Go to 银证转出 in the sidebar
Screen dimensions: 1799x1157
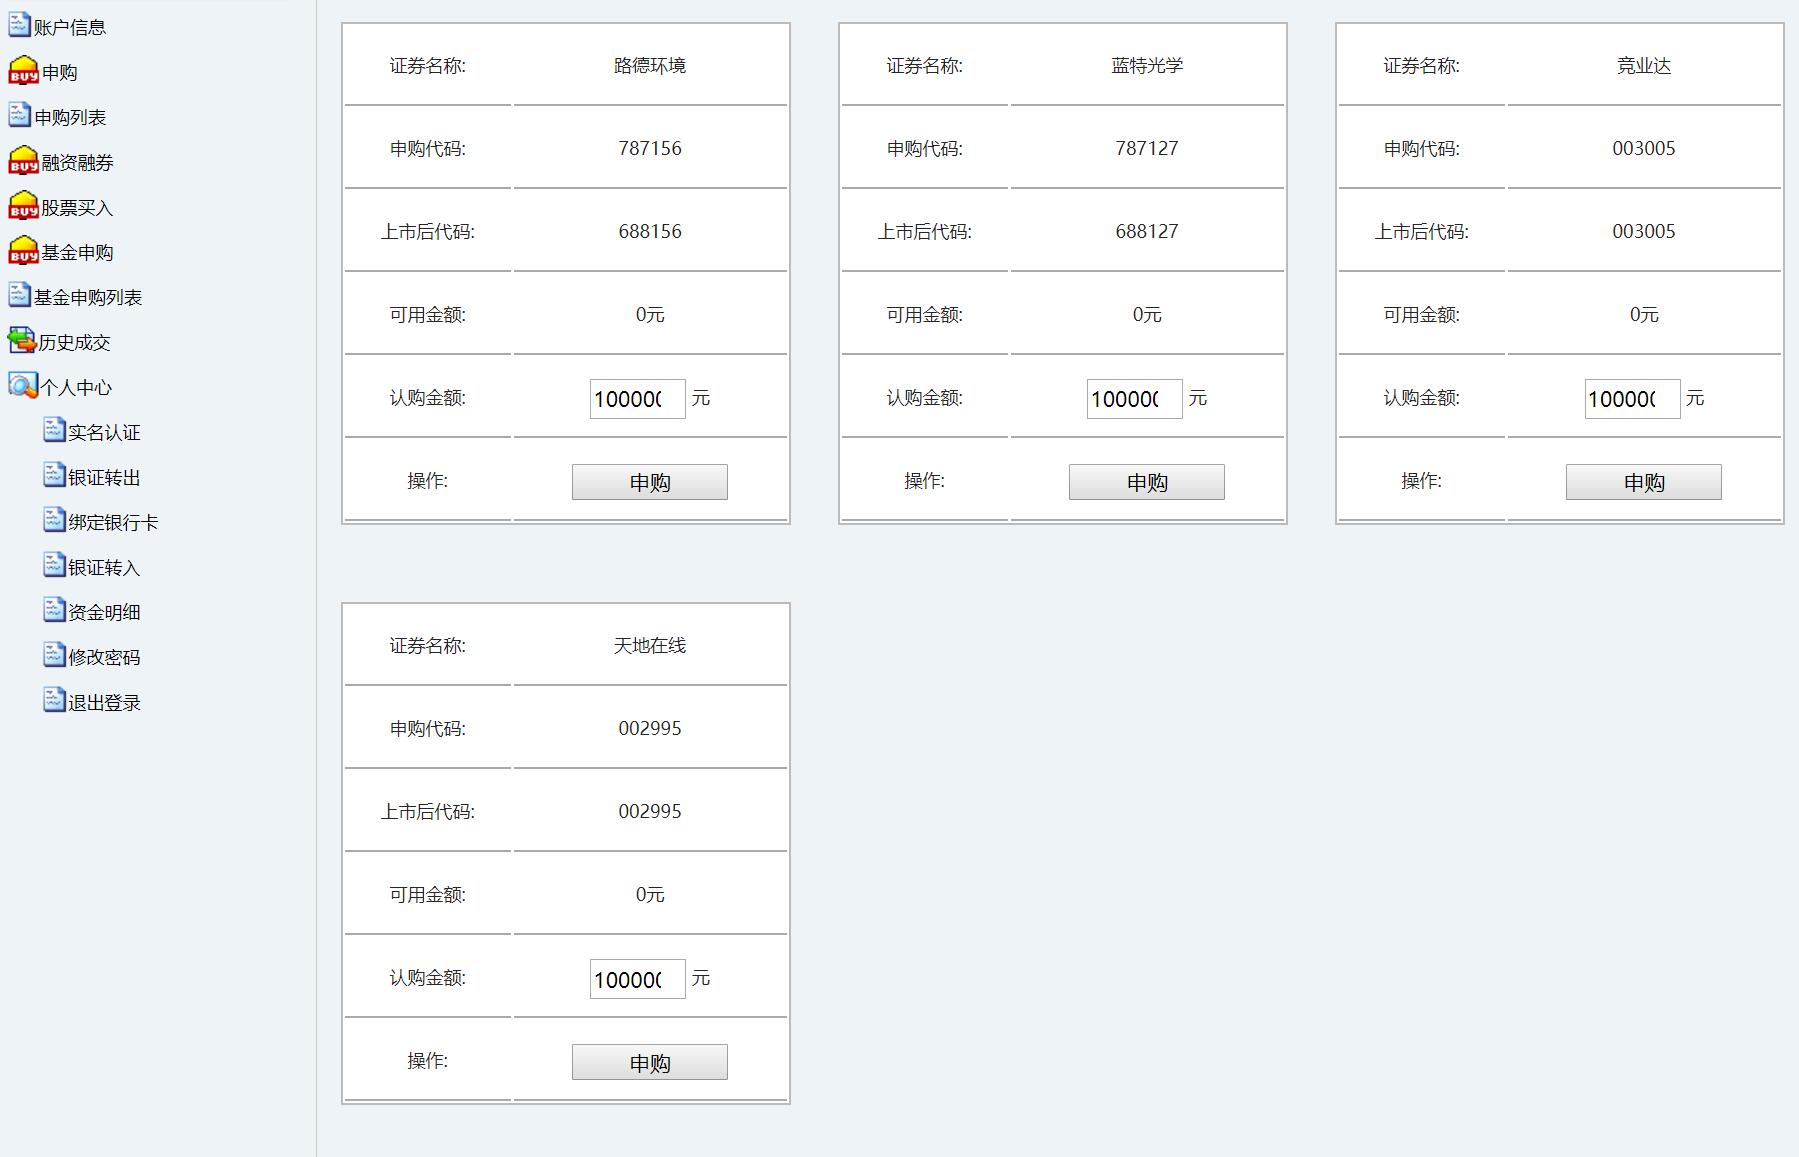(x=104, y=478)
